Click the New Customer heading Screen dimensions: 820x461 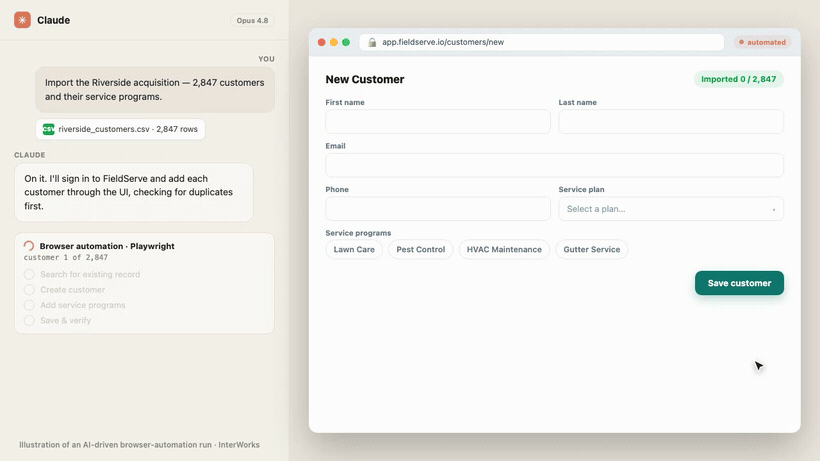click(x=365, y=79)
